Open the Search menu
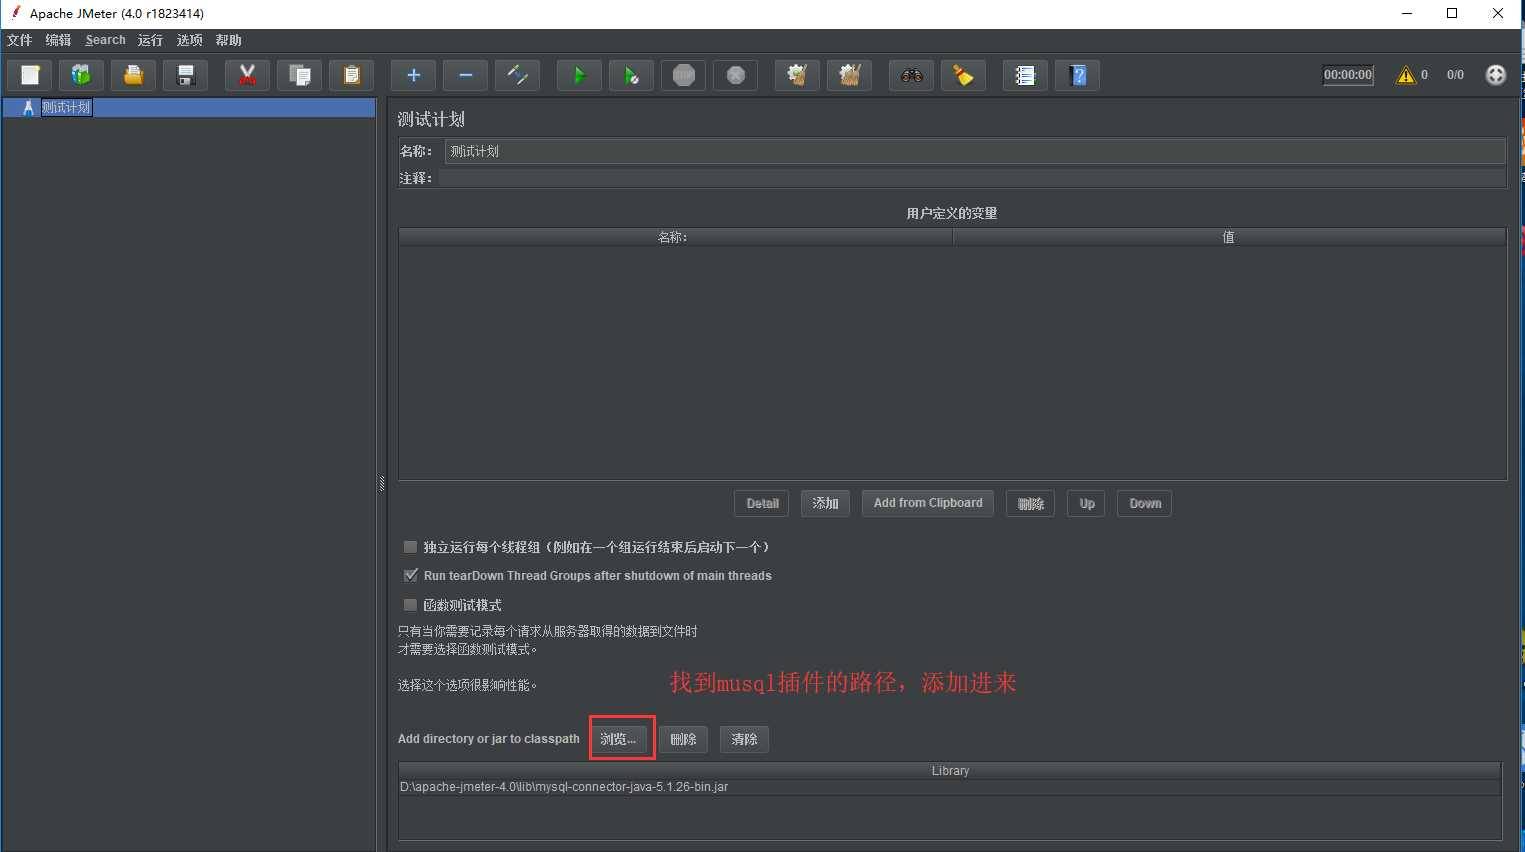This screenshot has width=1525, height=852. 105,40
